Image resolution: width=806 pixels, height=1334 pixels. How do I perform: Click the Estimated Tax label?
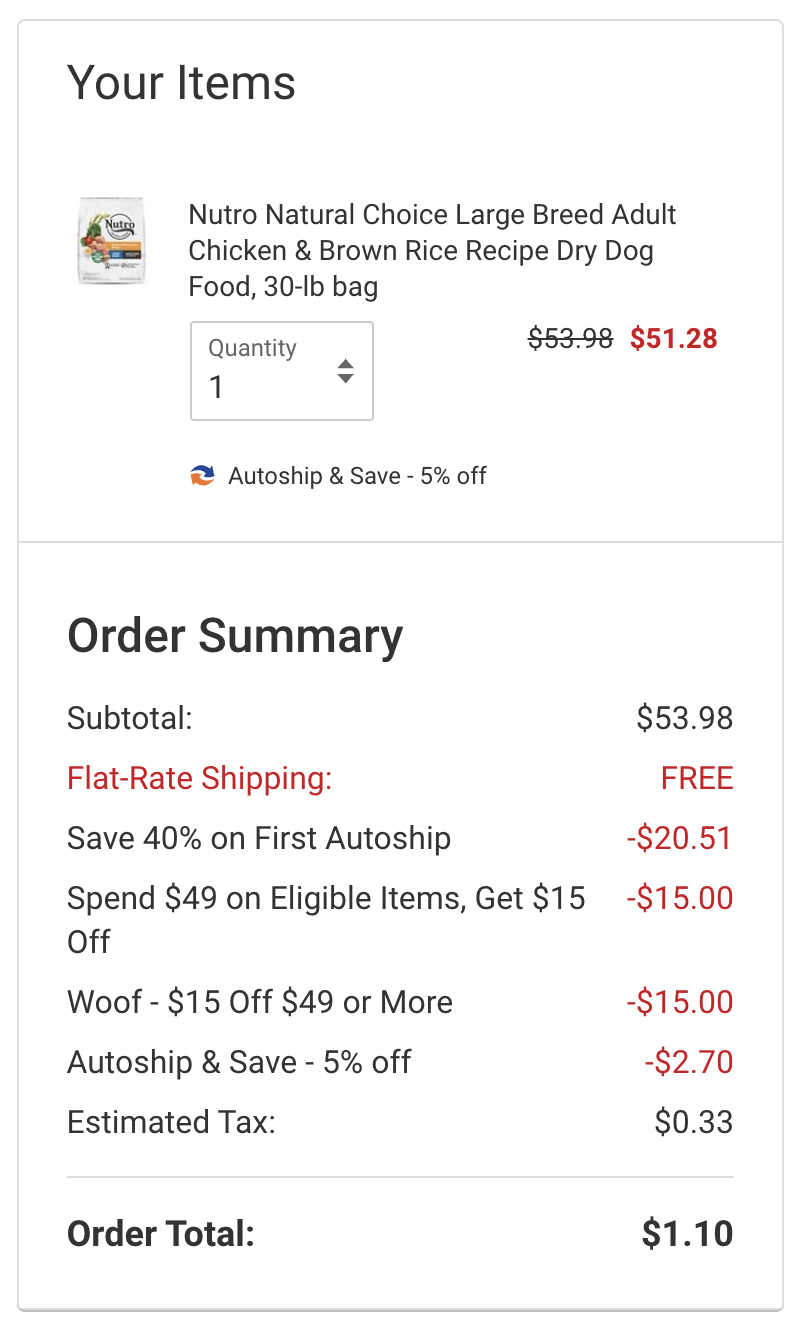coord(171,1122)
